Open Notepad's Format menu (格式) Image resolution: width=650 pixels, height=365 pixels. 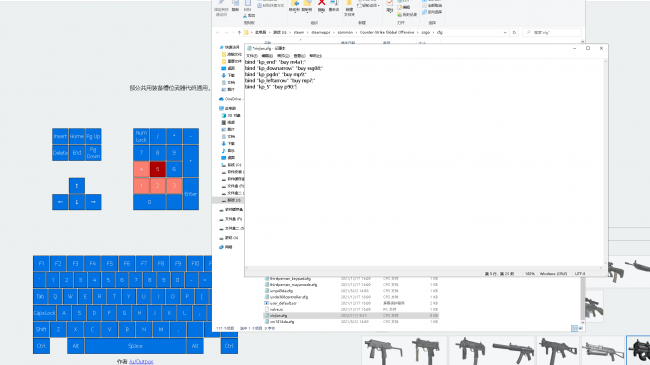pos(283,56)
